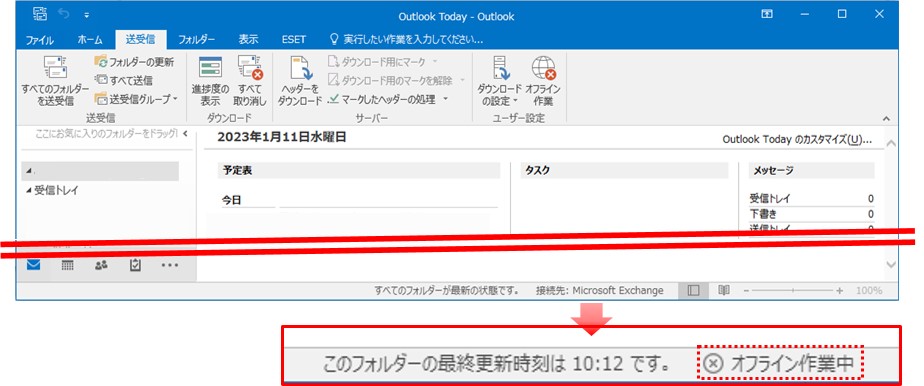Viewport: 924px width, 386px height.
Task: Switch to the ホーム tab
Action: pyautogui.click(x=90, y=39)
